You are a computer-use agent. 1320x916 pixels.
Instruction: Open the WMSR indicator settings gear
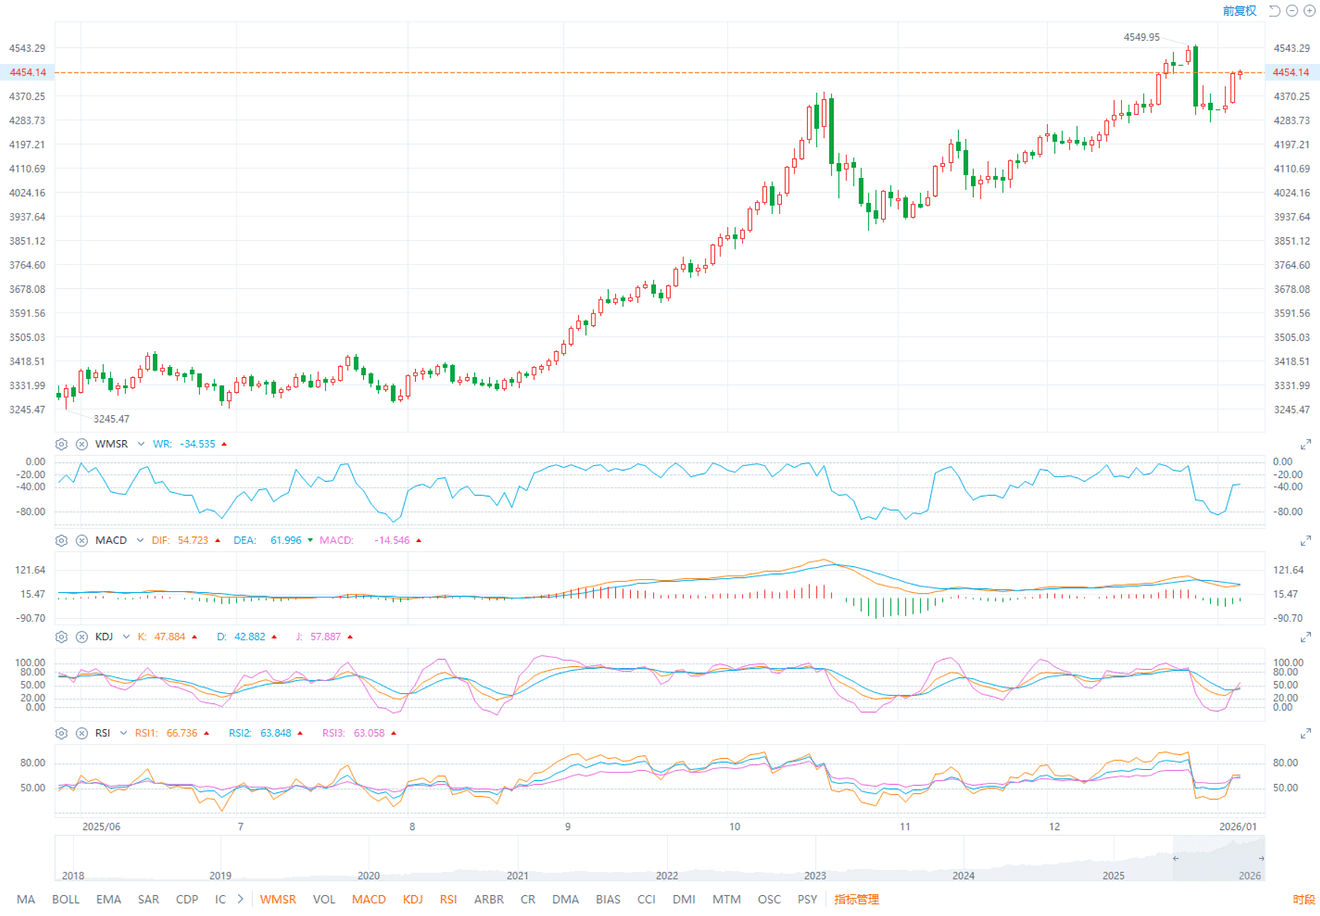(61, 443)
